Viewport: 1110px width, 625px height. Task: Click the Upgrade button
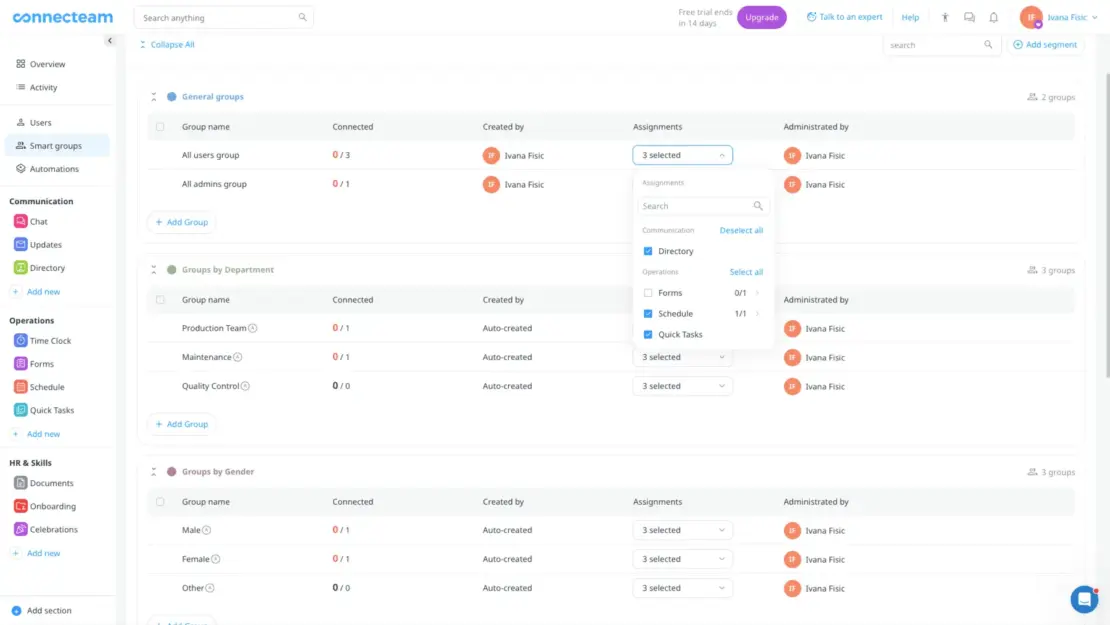[x=762, y=17]
